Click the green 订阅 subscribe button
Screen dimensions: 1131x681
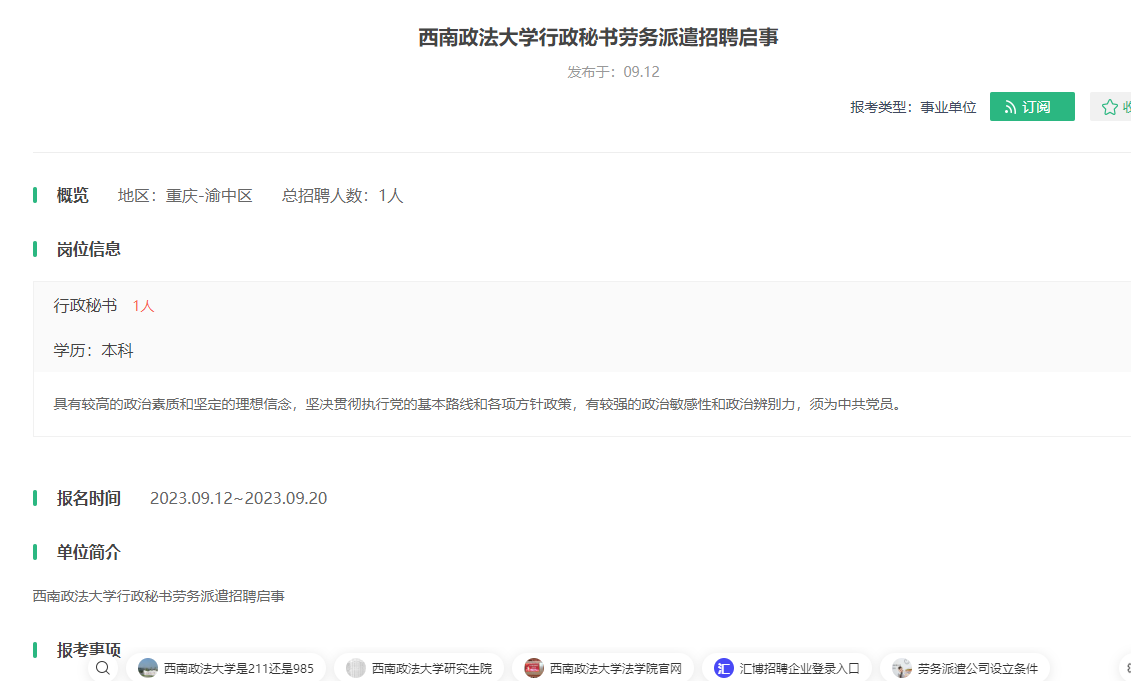coord(1031,107)
